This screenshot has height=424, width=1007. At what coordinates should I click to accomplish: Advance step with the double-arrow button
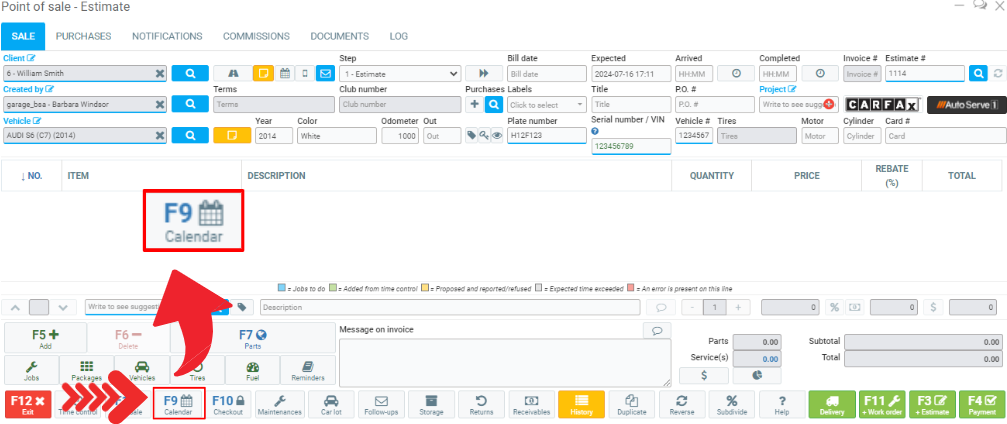point(484,74)
